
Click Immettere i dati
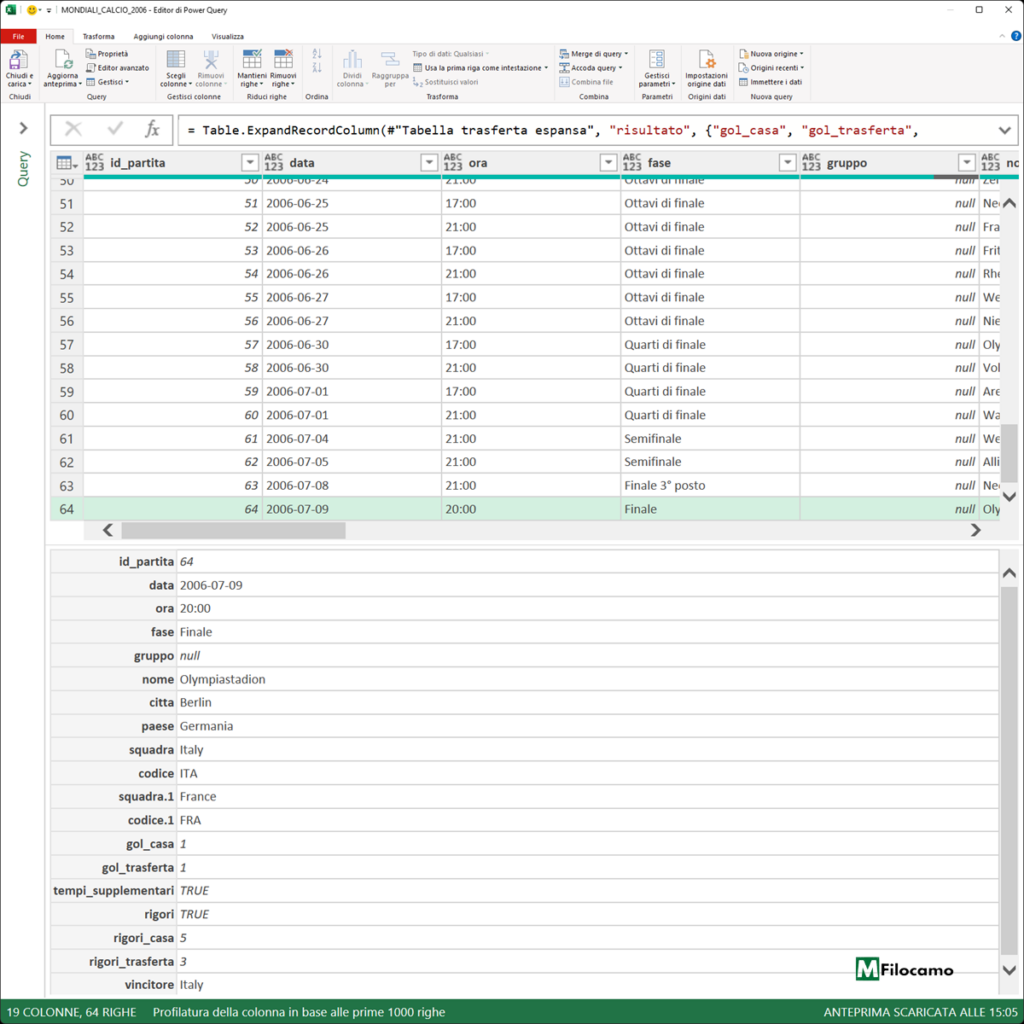(771, 82)
